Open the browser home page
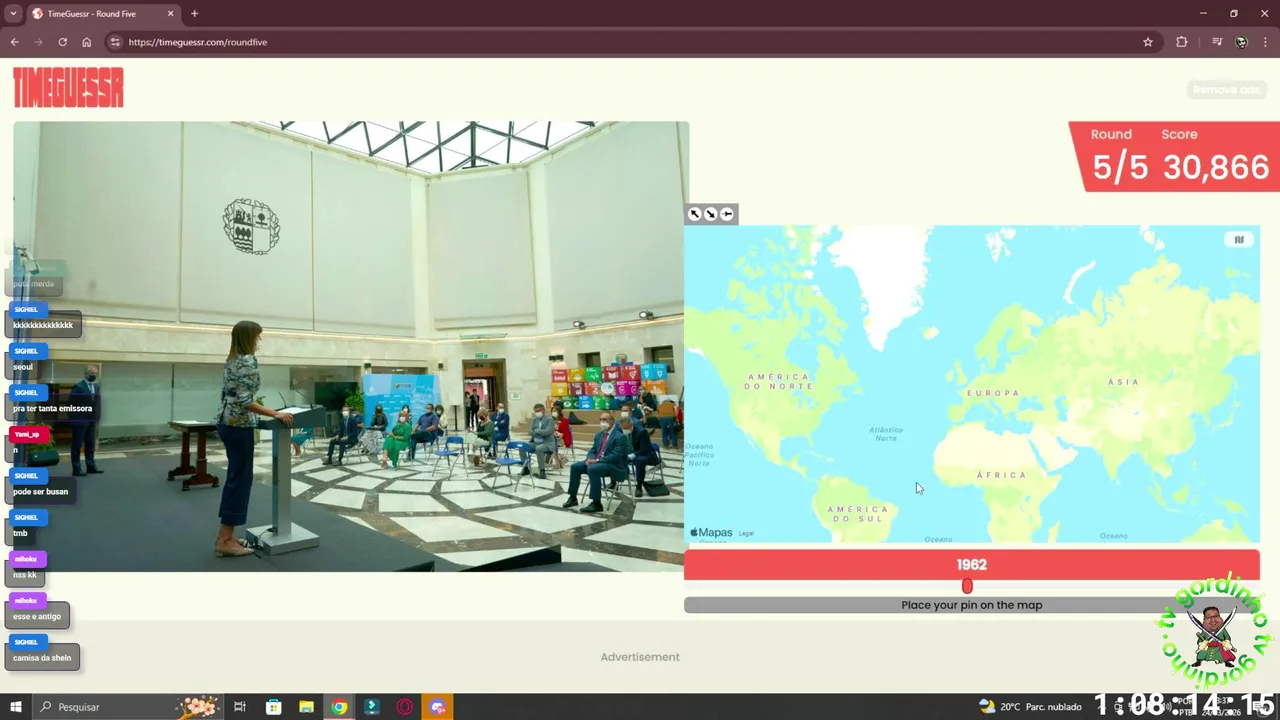The width and height of the screenshot is (1280, 720). 86,42
